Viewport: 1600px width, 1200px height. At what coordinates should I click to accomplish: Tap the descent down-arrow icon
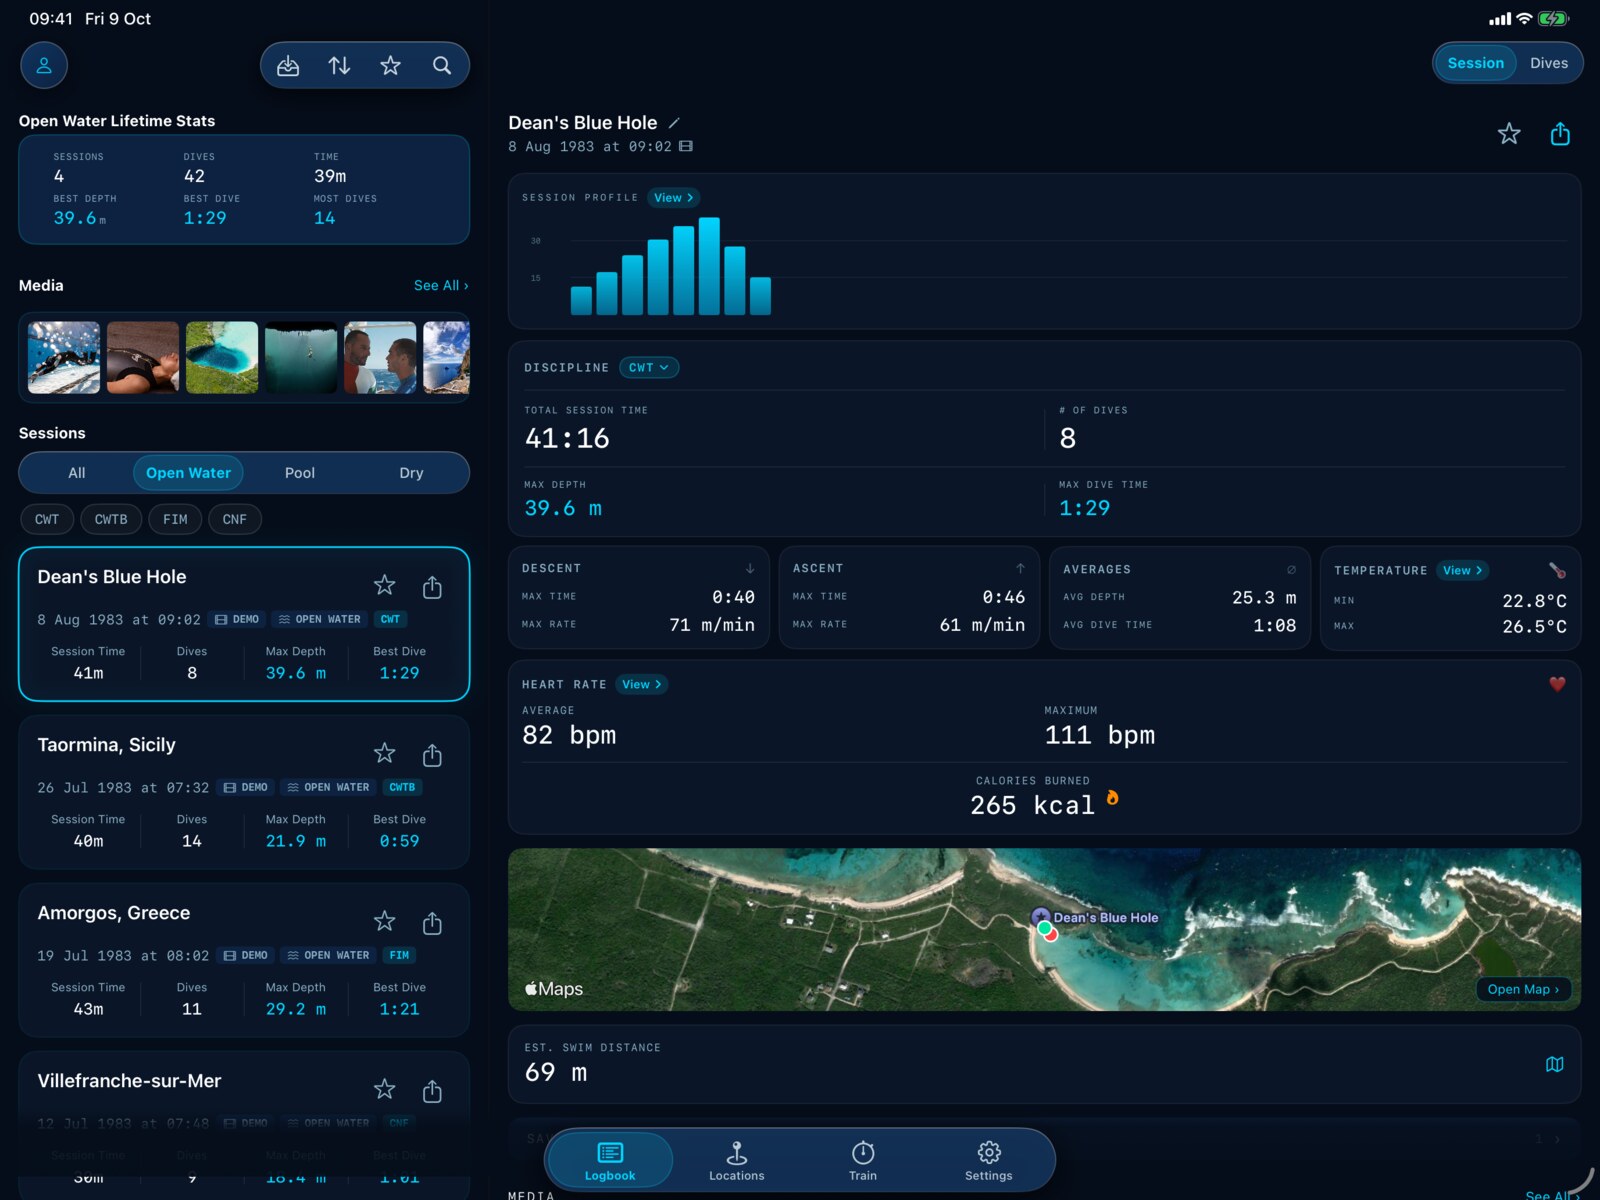pos(750,568)
